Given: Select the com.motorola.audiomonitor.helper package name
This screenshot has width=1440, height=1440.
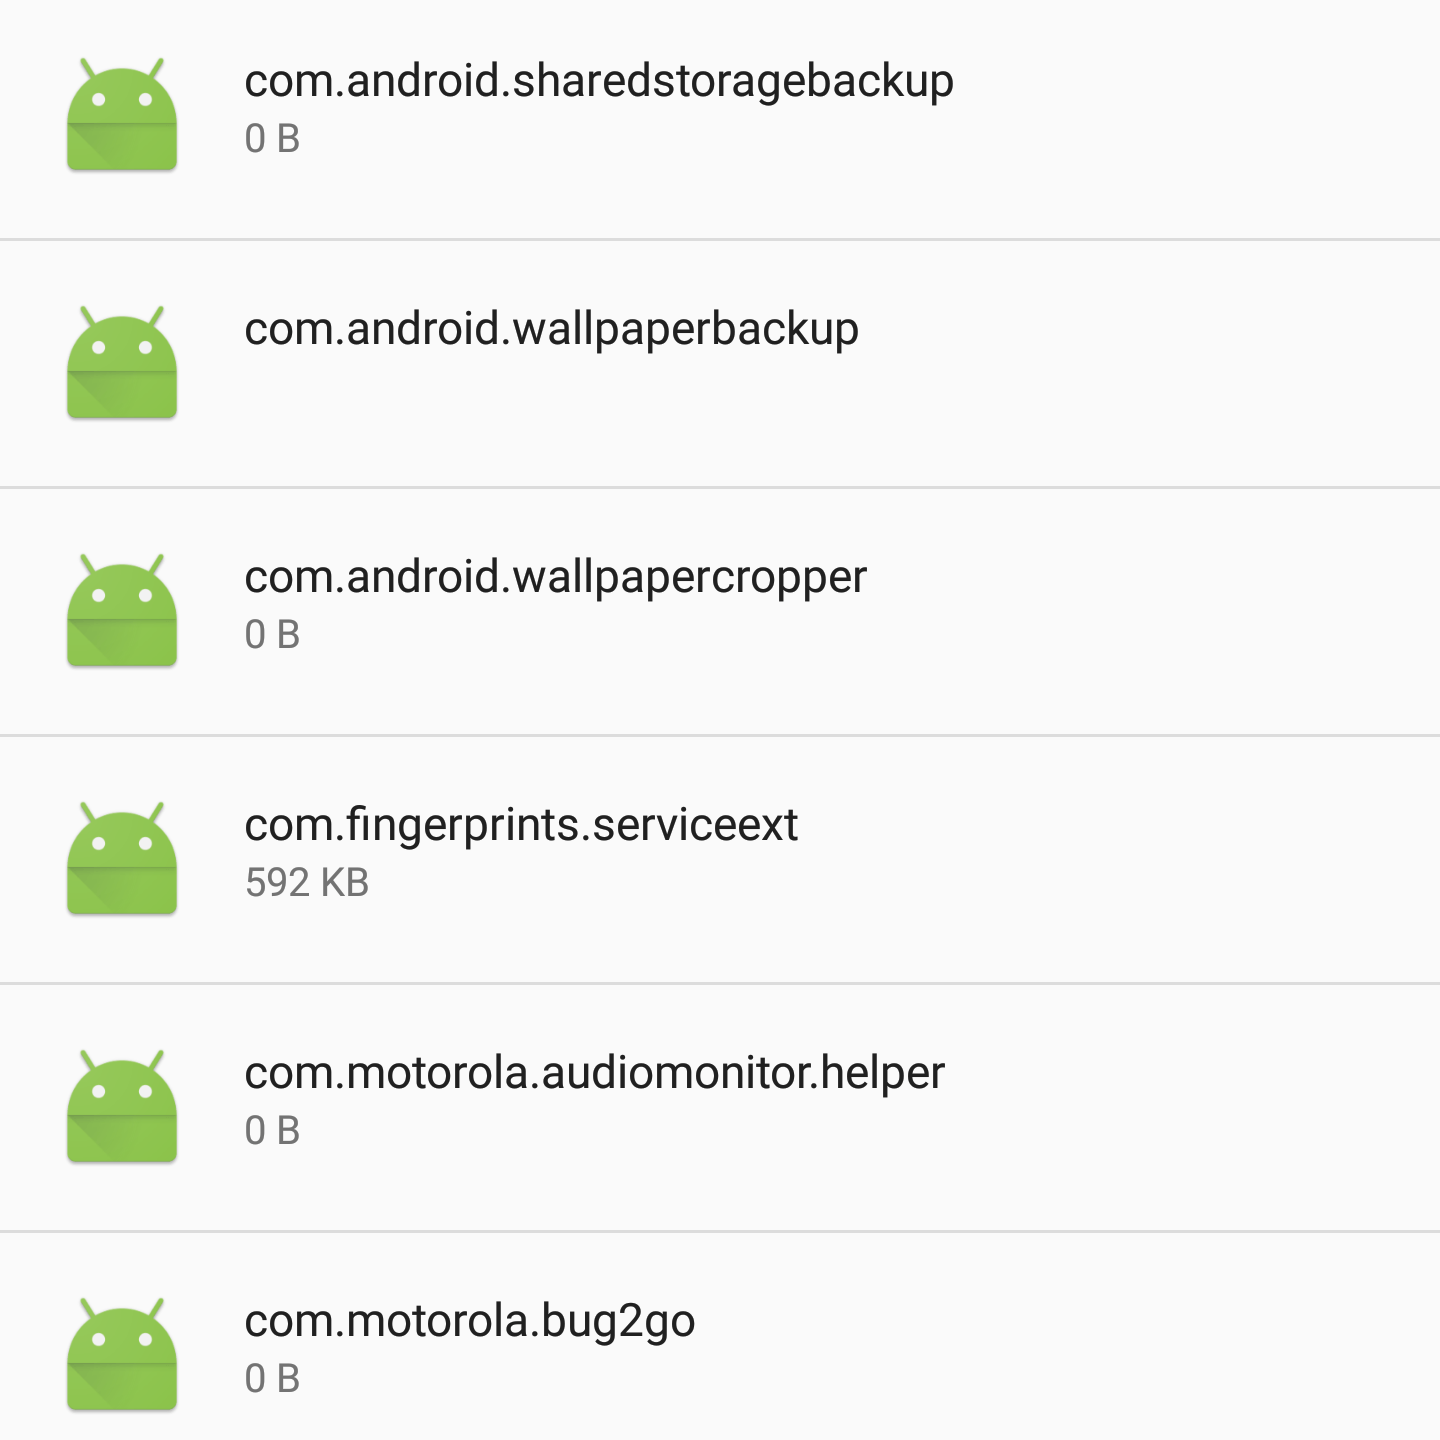Looking at the screenshot, I should click(594, 1073).
